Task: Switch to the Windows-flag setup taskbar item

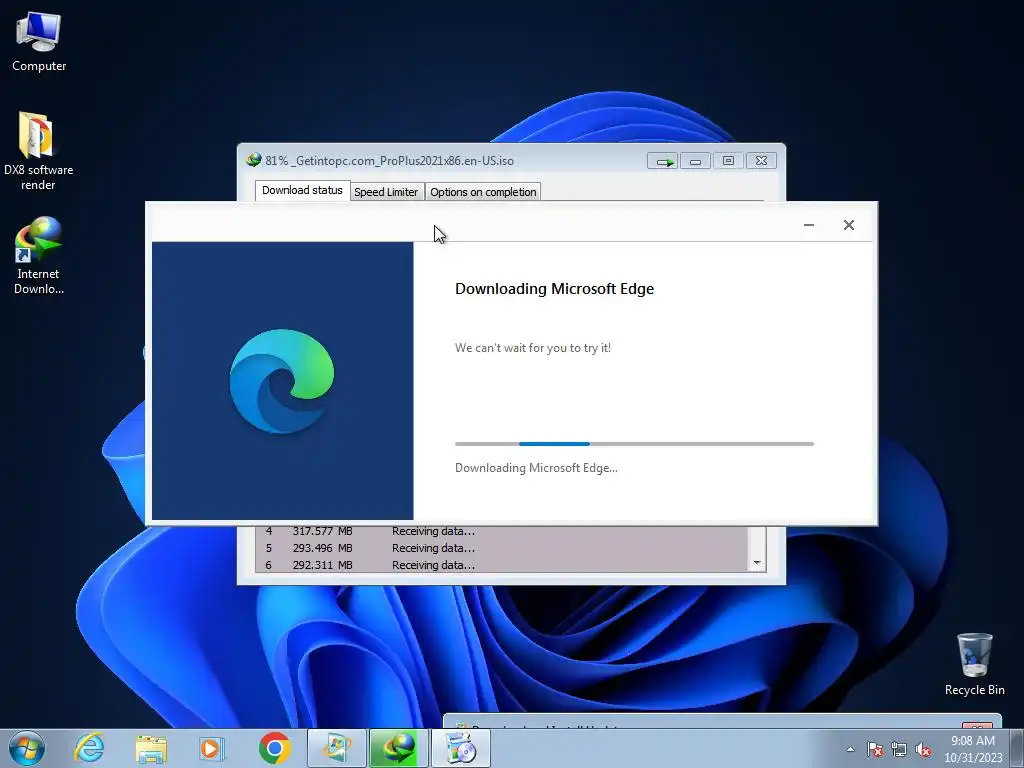Action: [337, 748]
